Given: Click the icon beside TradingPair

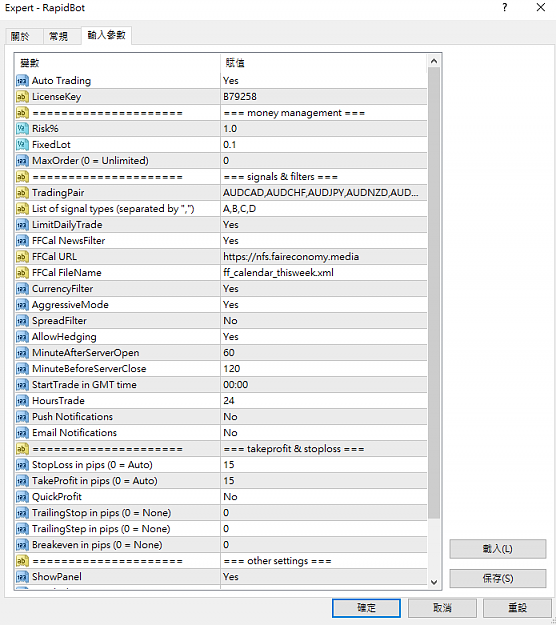Looking at the screenshot, I should [x=22, y=193].
